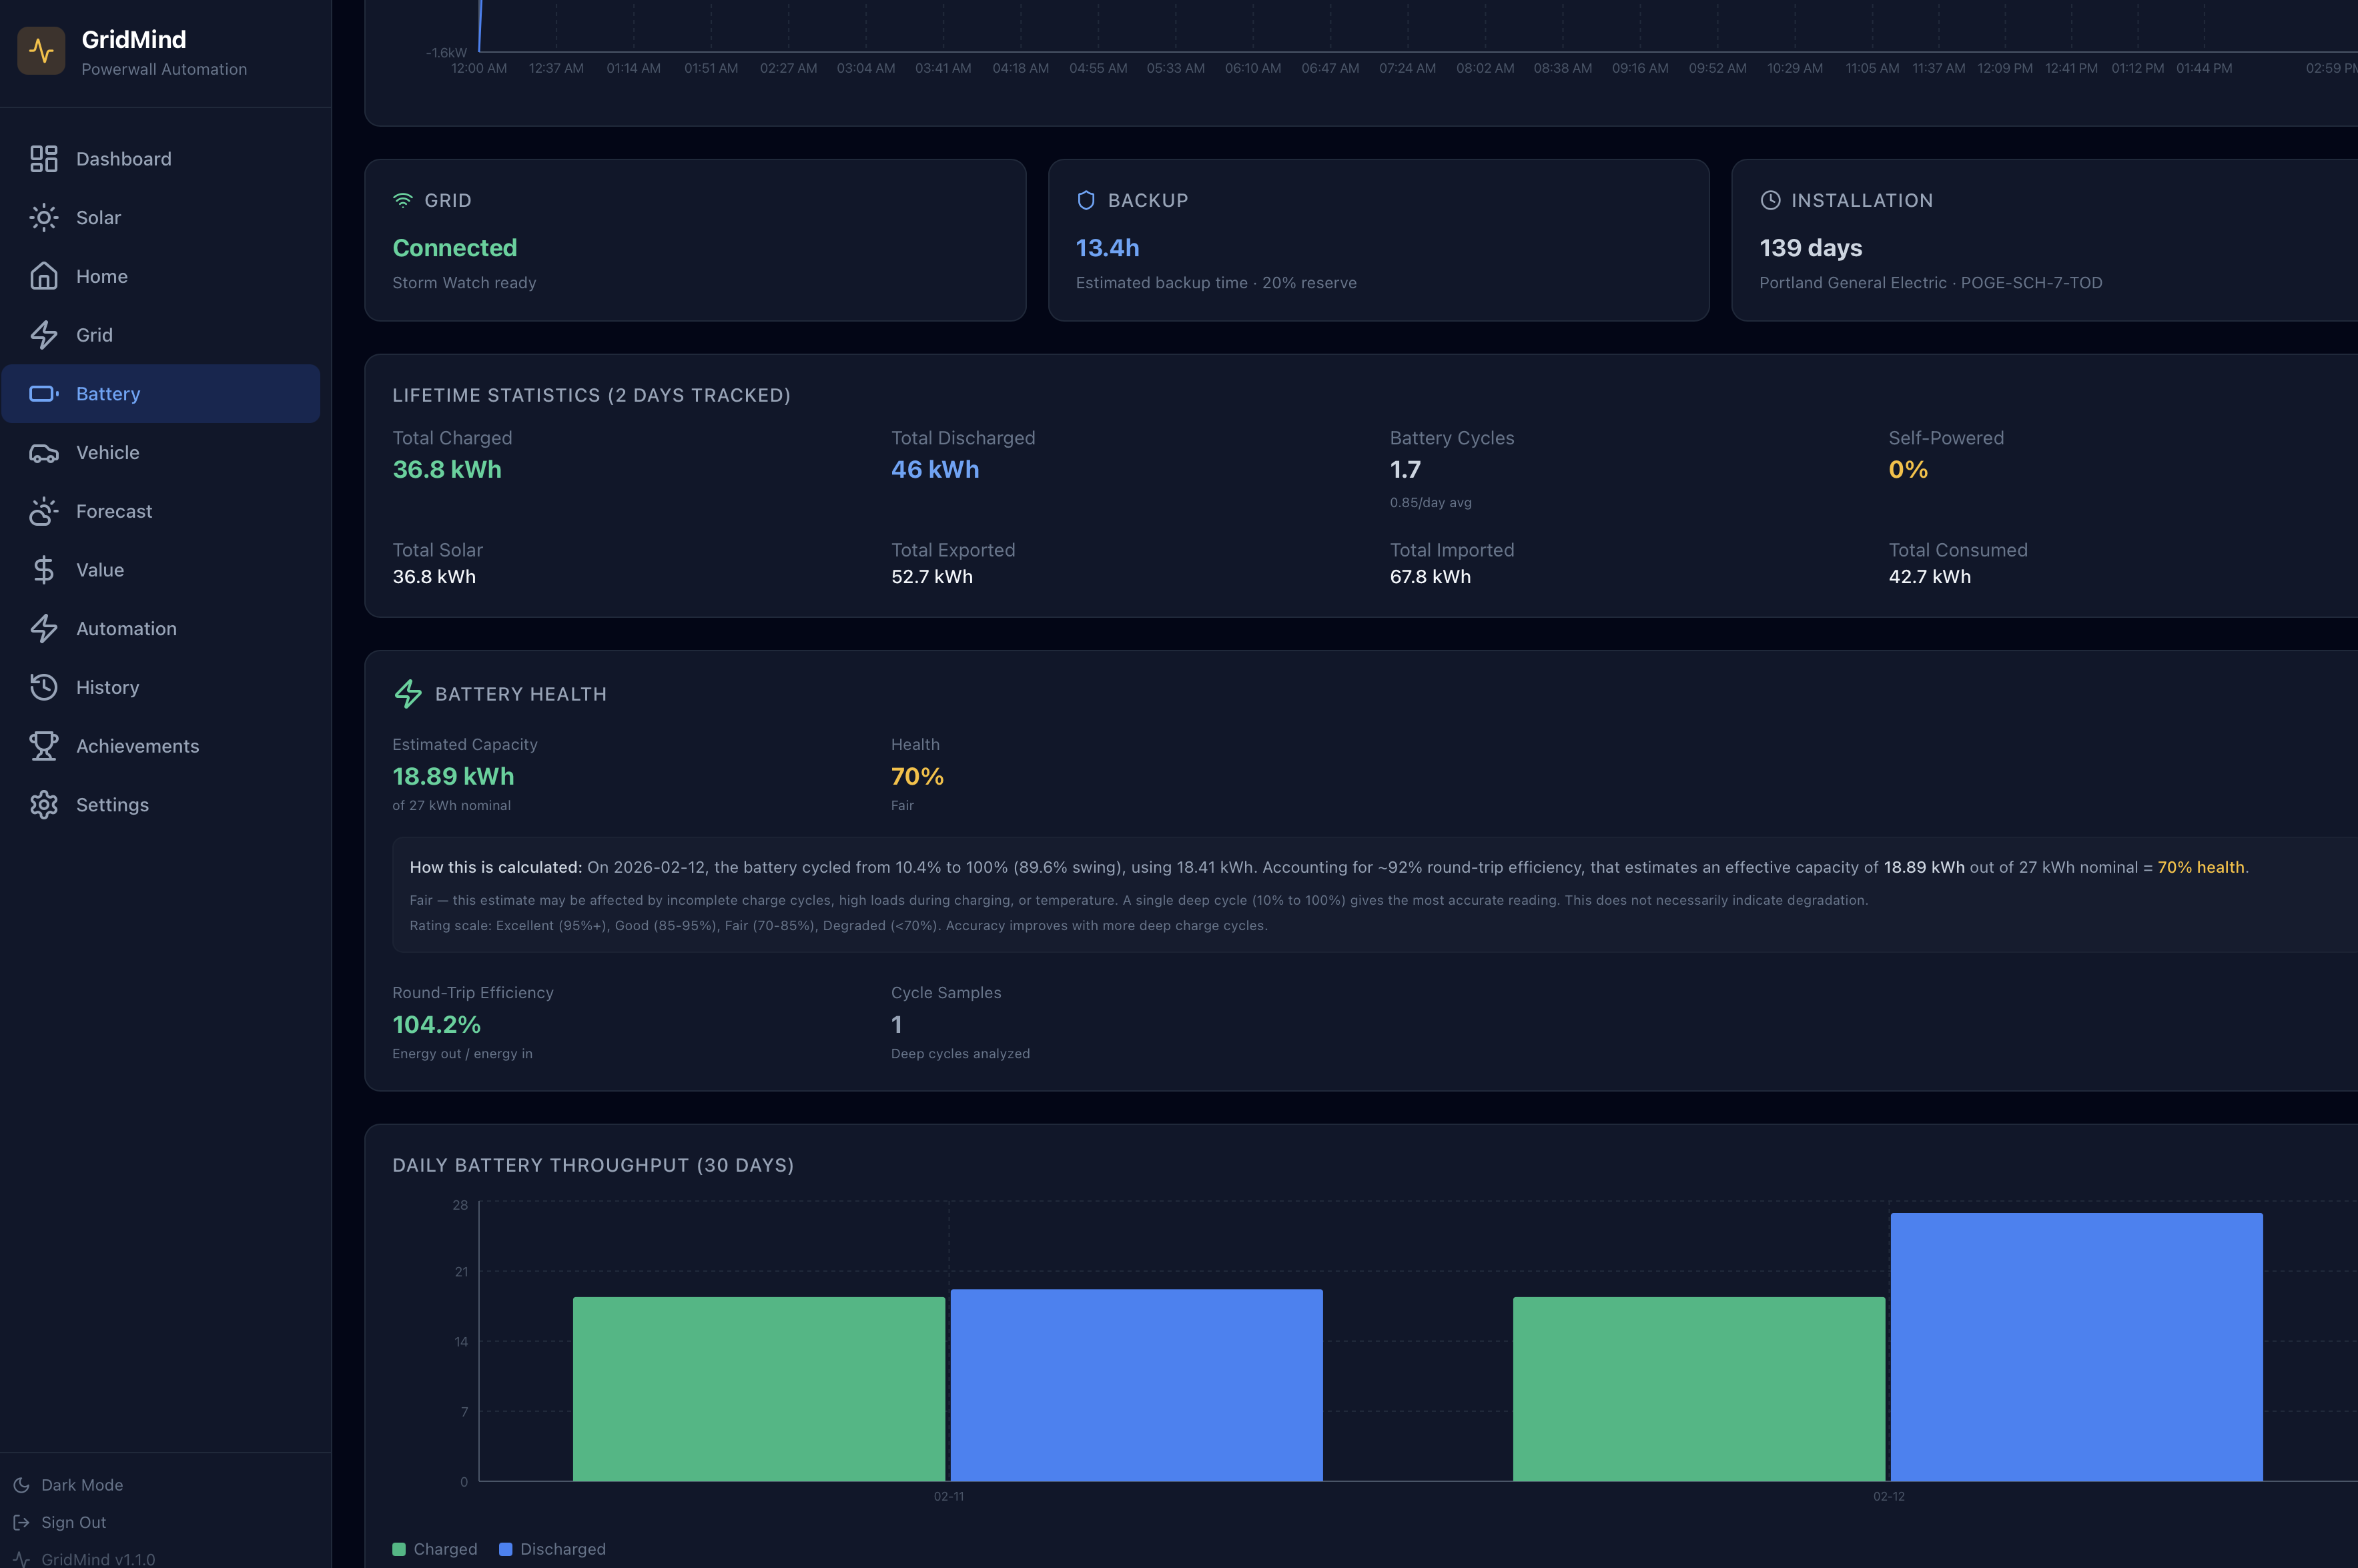
Task: Open the Automation menu item
Action: coord(126,629)
